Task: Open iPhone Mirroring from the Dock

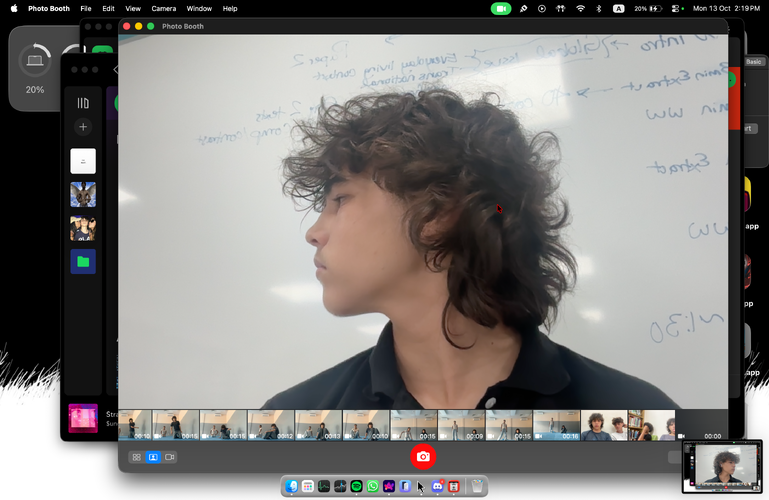Action: [x=405, y=486]
